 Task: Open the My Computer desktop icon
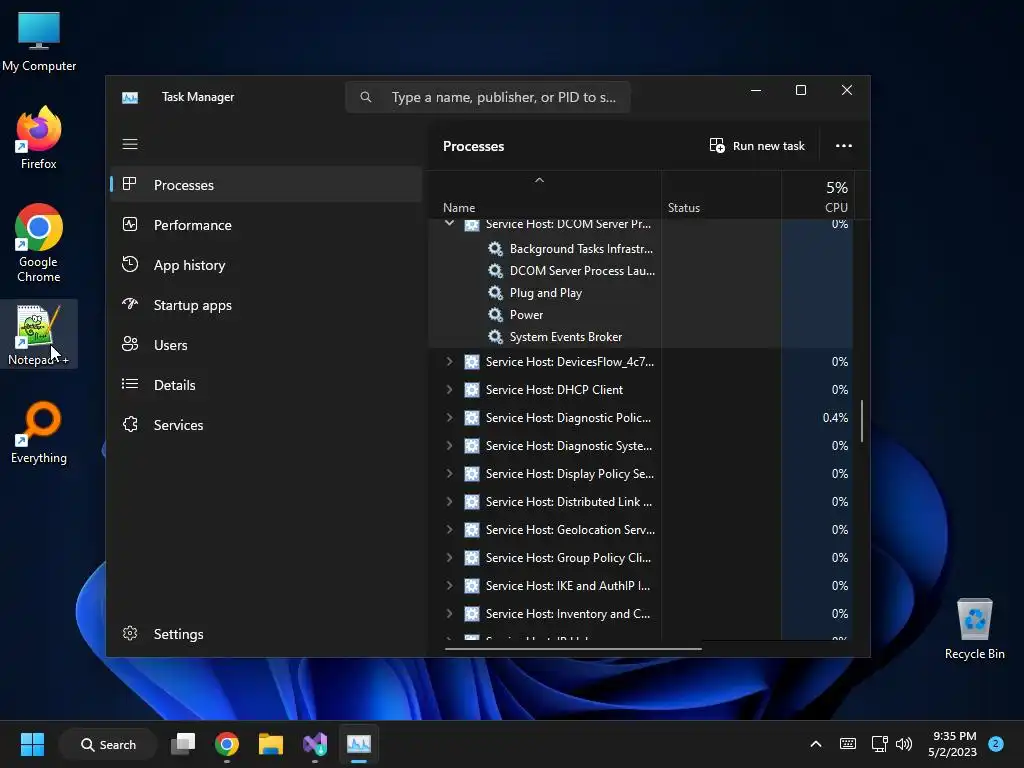[39, 41]
